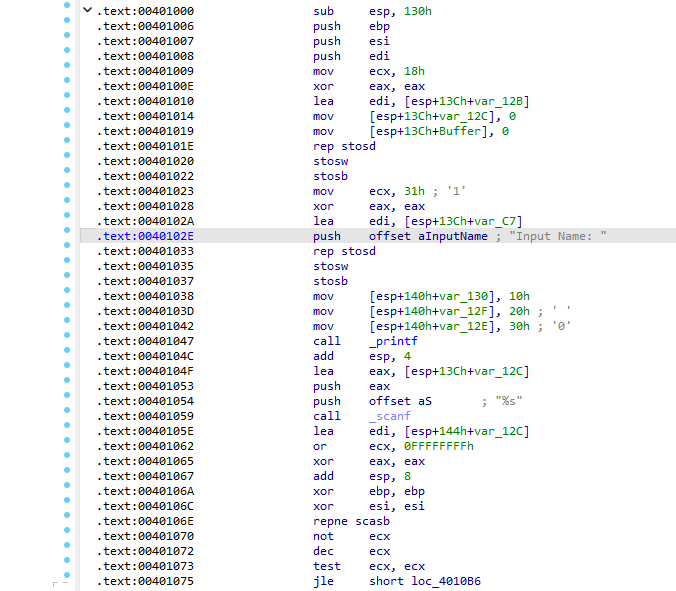Select the 31h value in mov ecx
Screen dimensions: 676x591
414,191
